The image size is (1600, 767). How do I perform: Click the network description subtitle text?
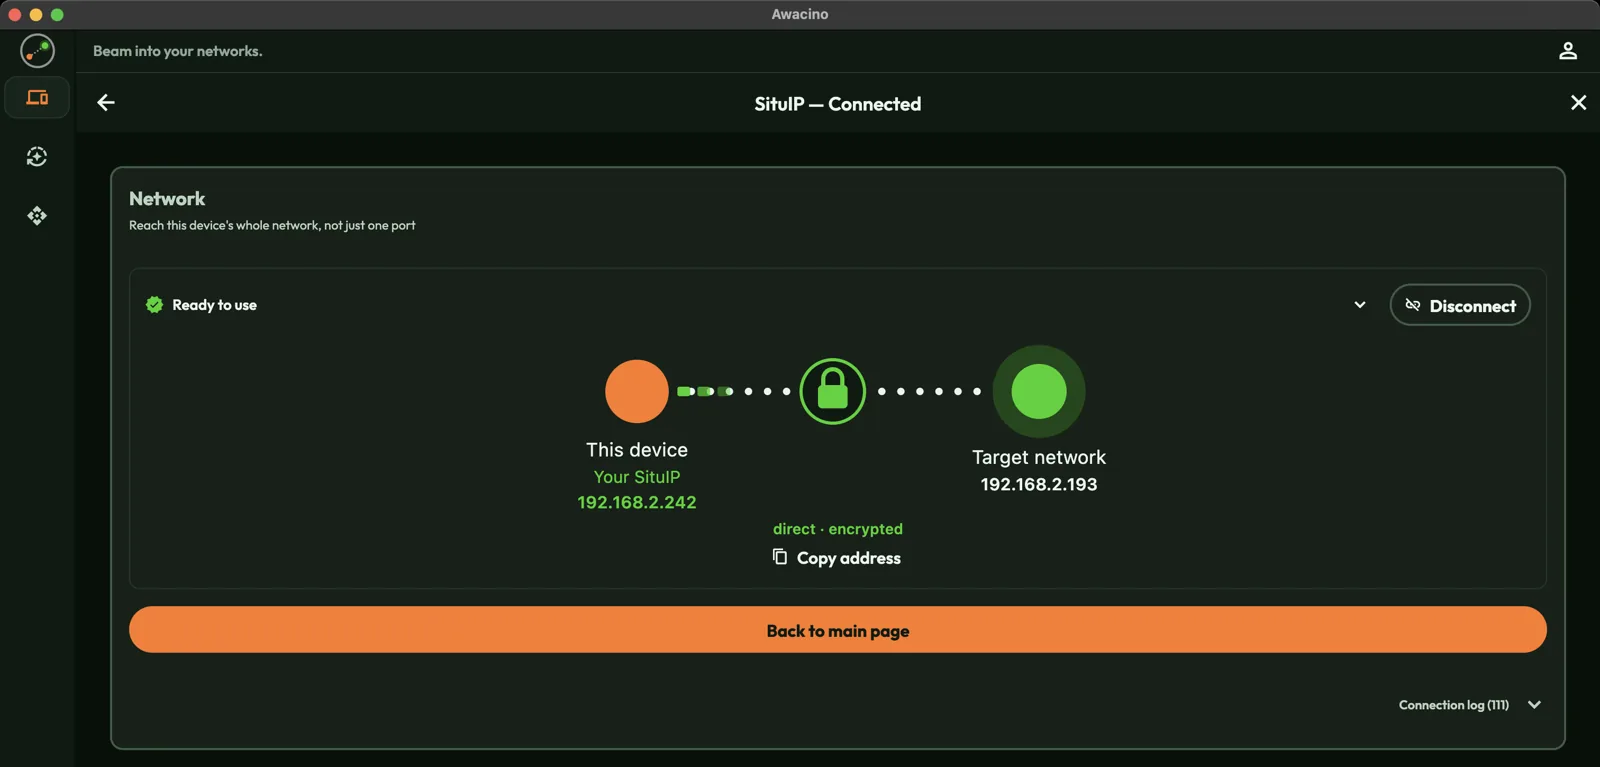click(x=272, y=225)
